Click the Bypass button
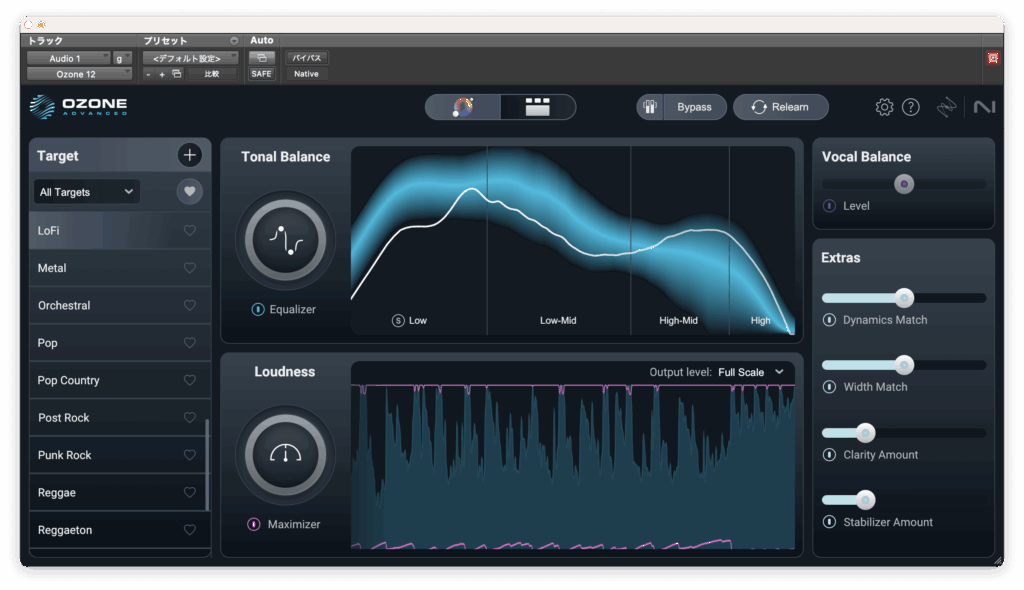This screenshot has height=590, width=1024. [x=694, y=107]
